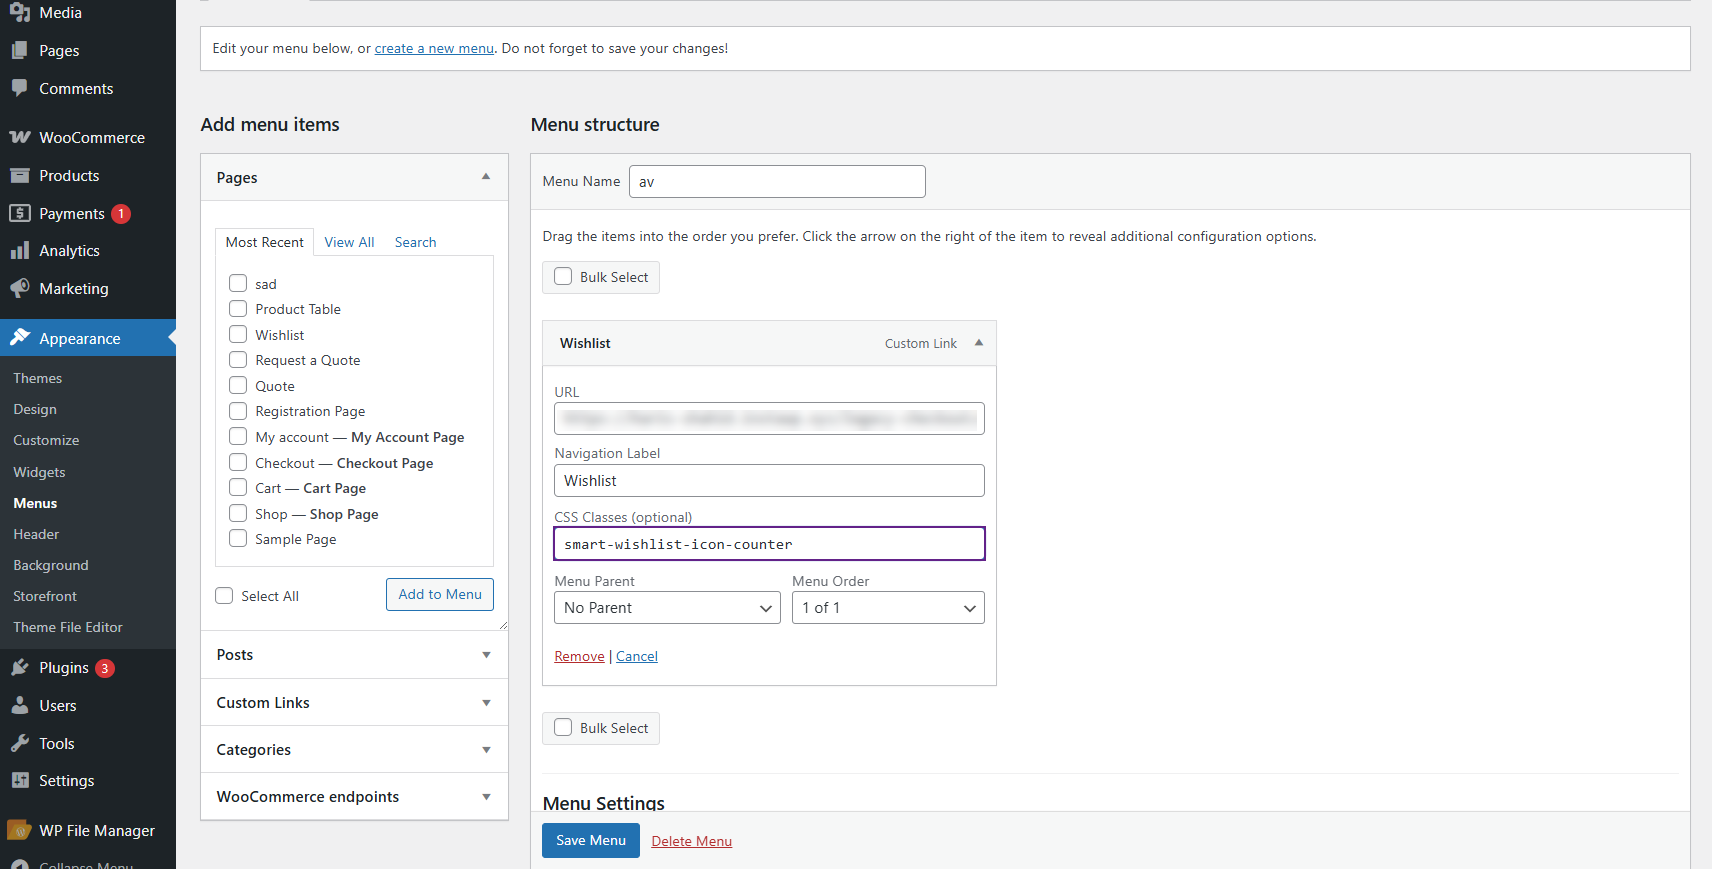
Task: Open WP File Manager folder icon
Action: [x=20, y=830]
